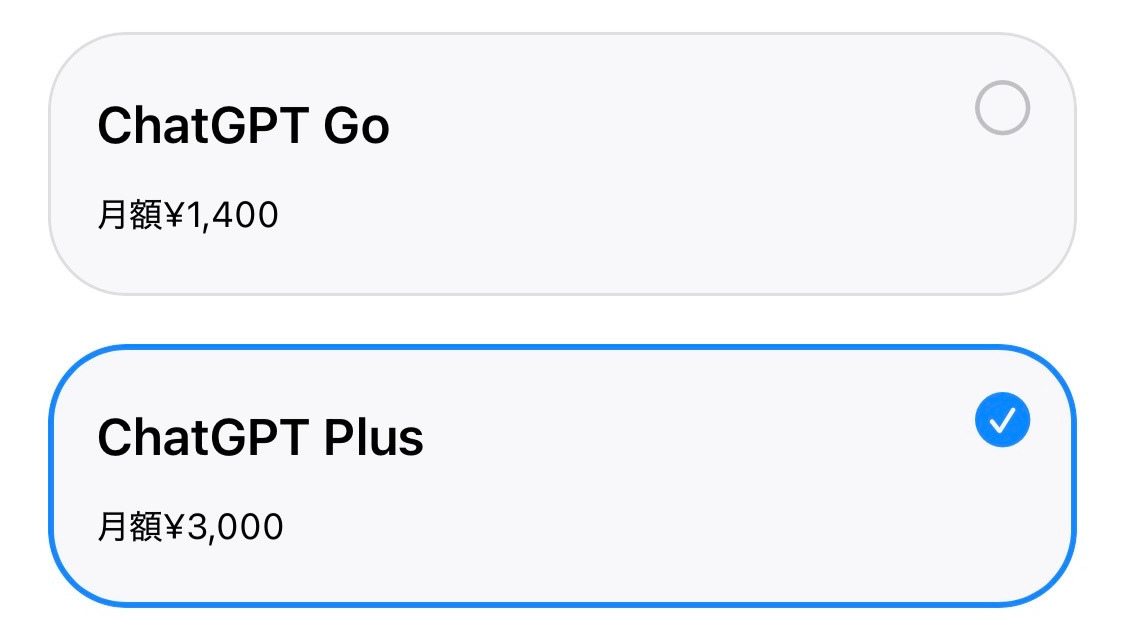Image resolution: width=1124 pixels, height=631 pixels.
Task: Pick the ¥1,400 monthly plan option
Action: point(562,164)
